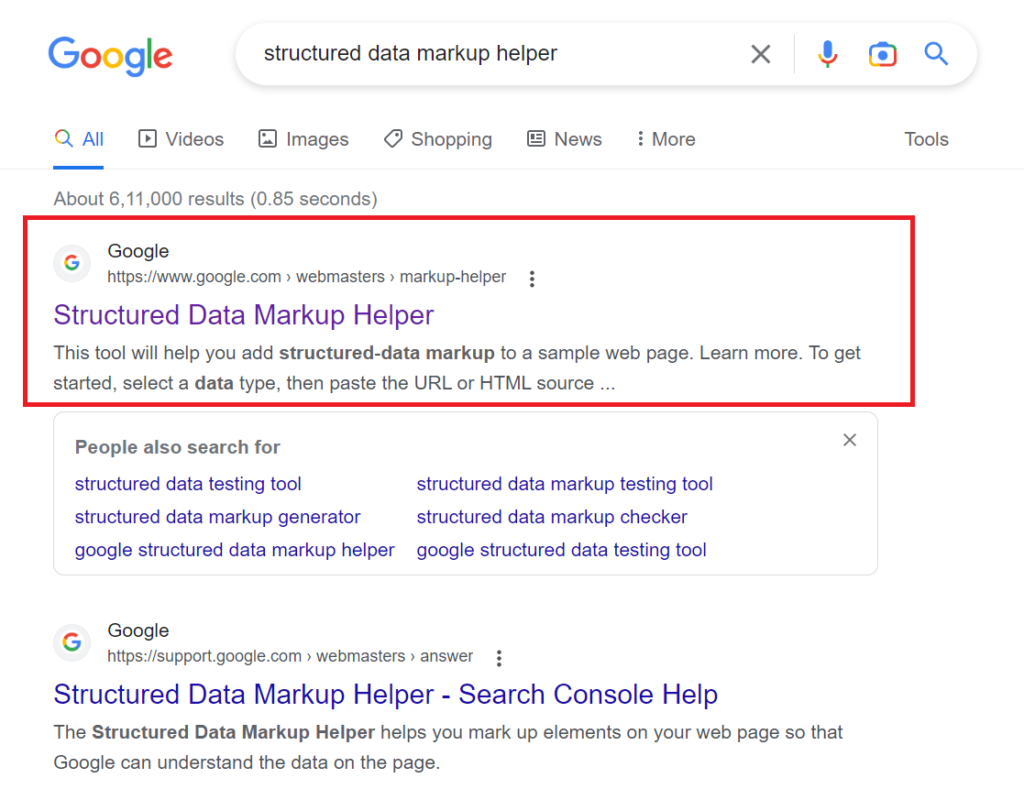Switch to the All results tab

79,139
